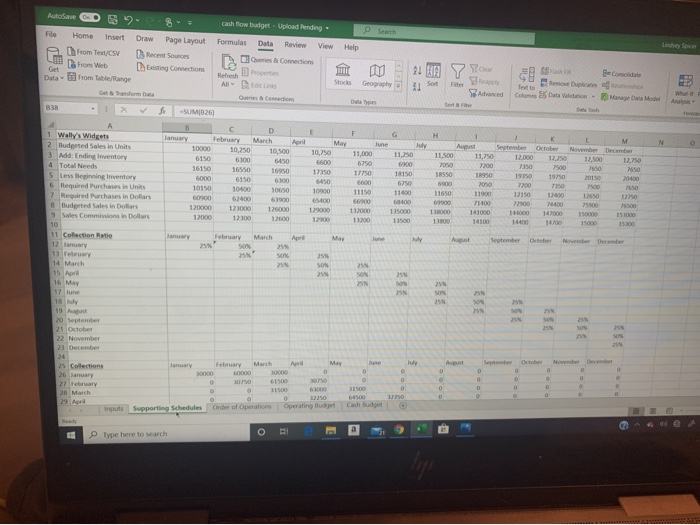Click Manage Data Model
700x525 pixels.
click(x=630, y=97)
